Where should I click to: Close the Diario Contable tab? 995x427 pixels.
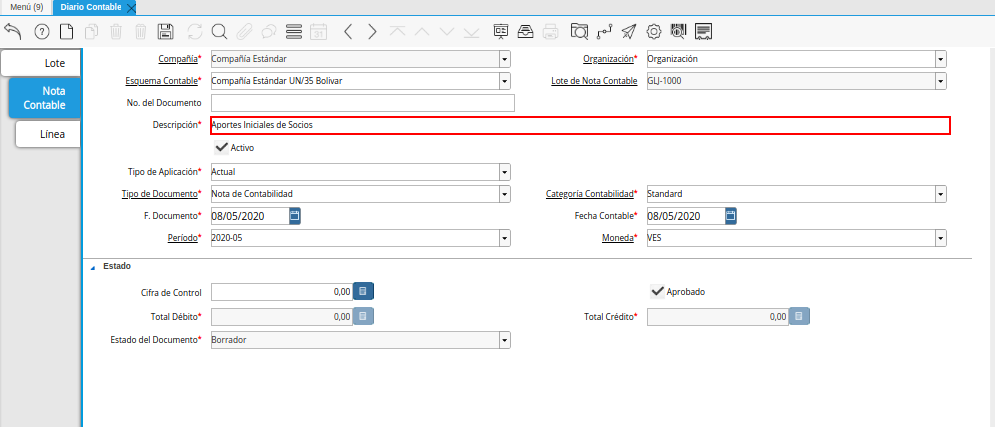(x=131, y=8)
